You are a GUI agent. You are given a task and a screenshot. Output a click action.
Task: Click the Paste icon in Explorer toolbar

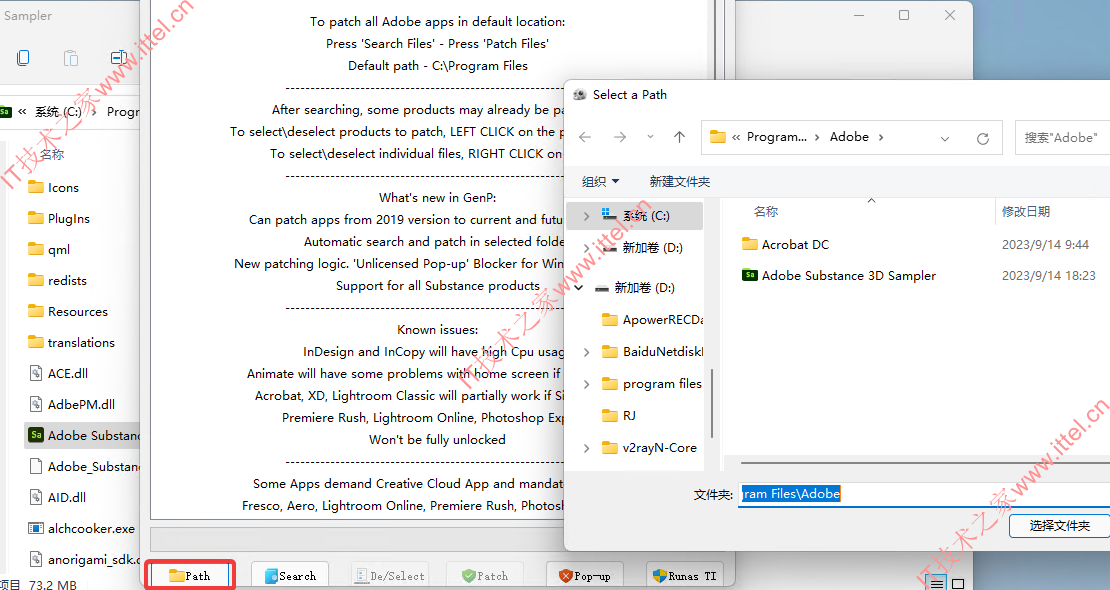[x=71, y=57]
